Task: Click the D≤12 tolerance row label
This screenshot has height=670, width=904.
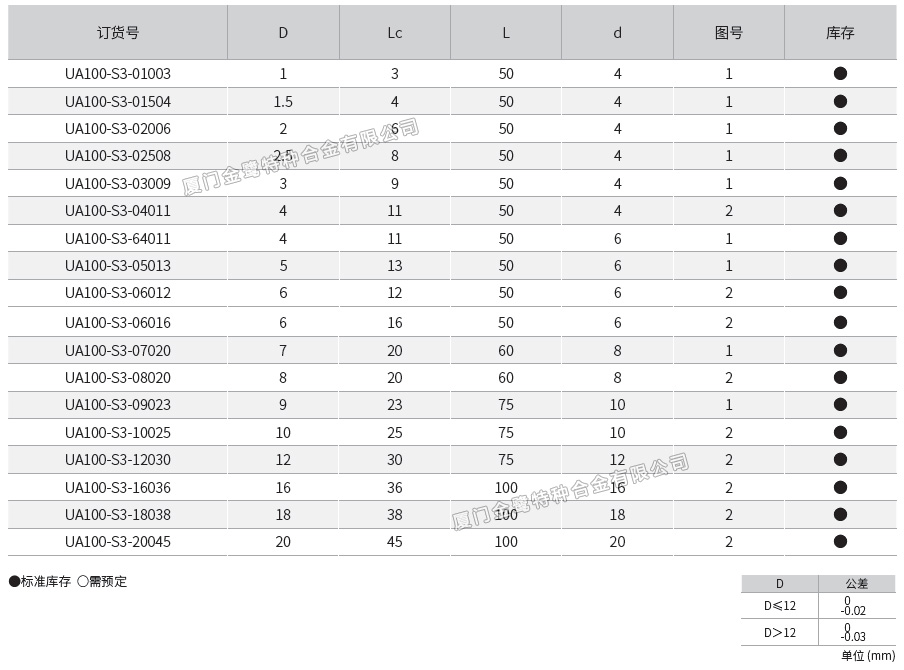Action: pos(780,606)
